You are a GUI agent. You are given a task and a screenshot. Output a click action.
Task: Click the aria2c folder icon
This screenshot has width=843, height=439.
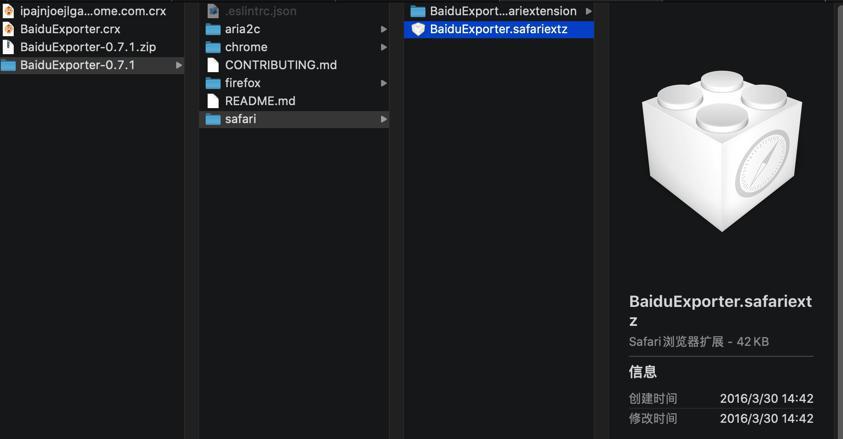pos(213,29)
